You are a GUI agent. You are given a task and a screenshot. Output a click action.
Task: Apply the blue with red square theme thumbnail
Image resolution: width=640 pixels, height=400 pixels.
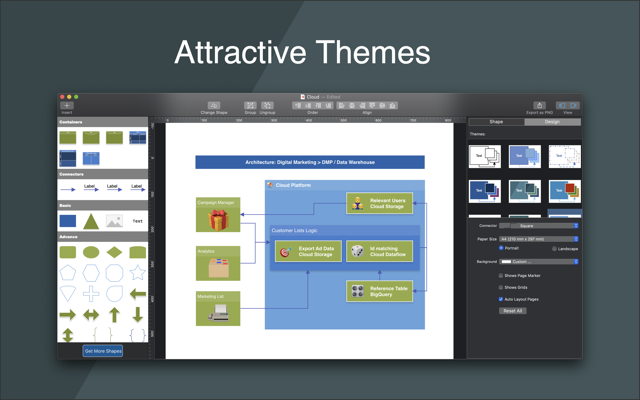(565, 191)
